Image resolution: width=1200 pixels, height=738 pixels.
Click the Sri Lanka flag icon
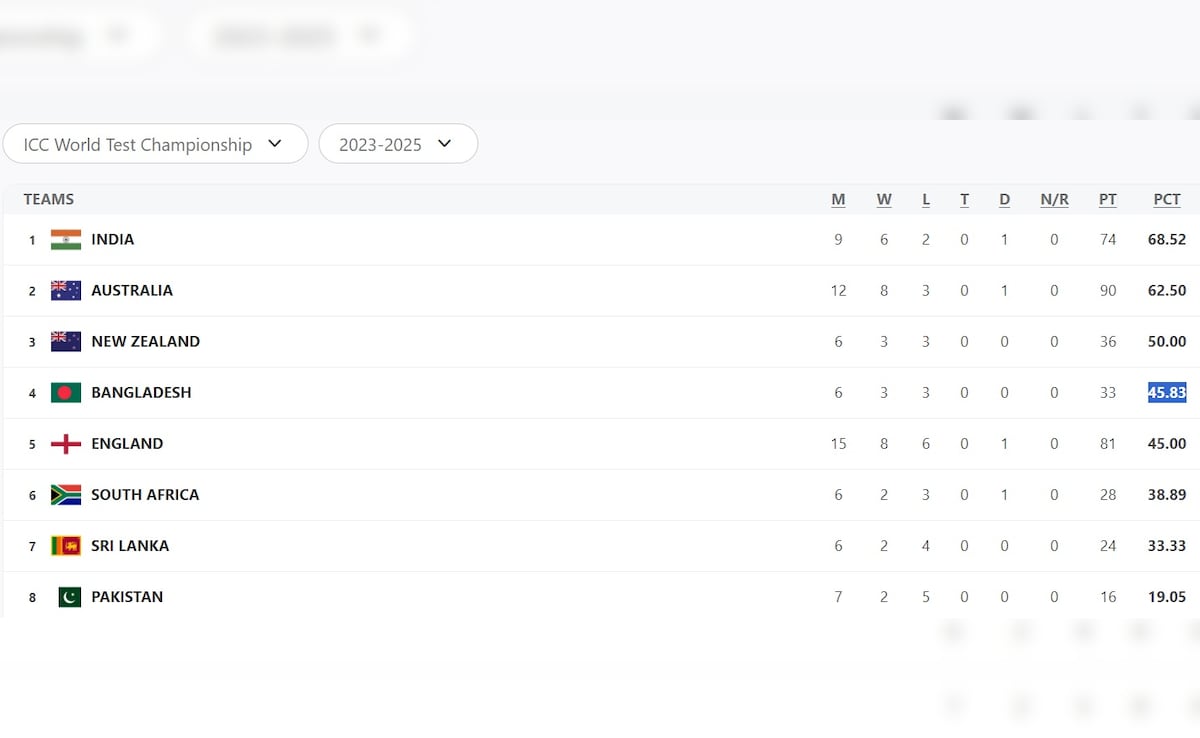coord(66,546)
